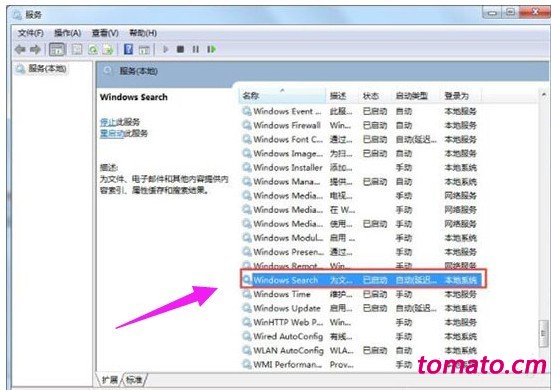This screenshot has width=551, height=390.
Task: Select the Windows Update service row
Action: click(x=361, y=308)
